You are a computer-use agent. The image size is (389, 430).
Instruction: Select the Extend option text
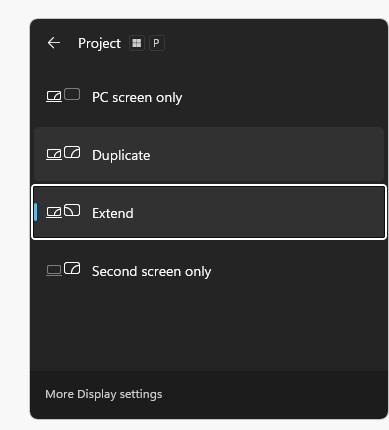click(x=113, y=213)
